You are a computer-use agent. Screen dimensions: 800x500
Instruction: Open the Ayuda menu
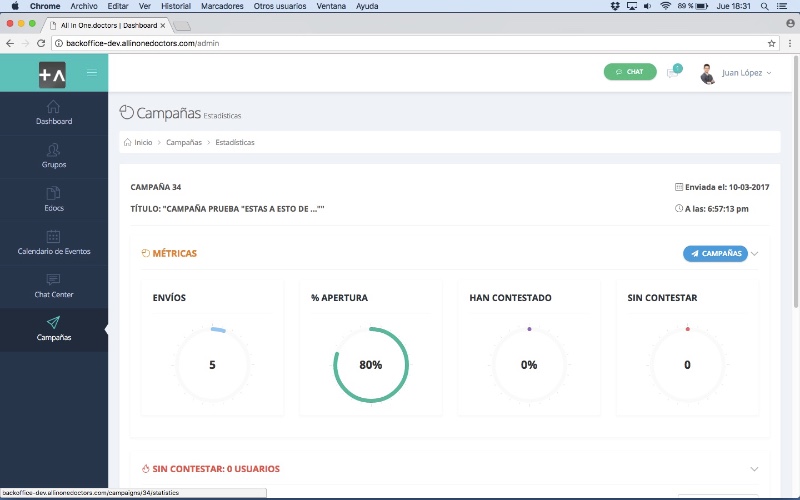click(367, 6)
